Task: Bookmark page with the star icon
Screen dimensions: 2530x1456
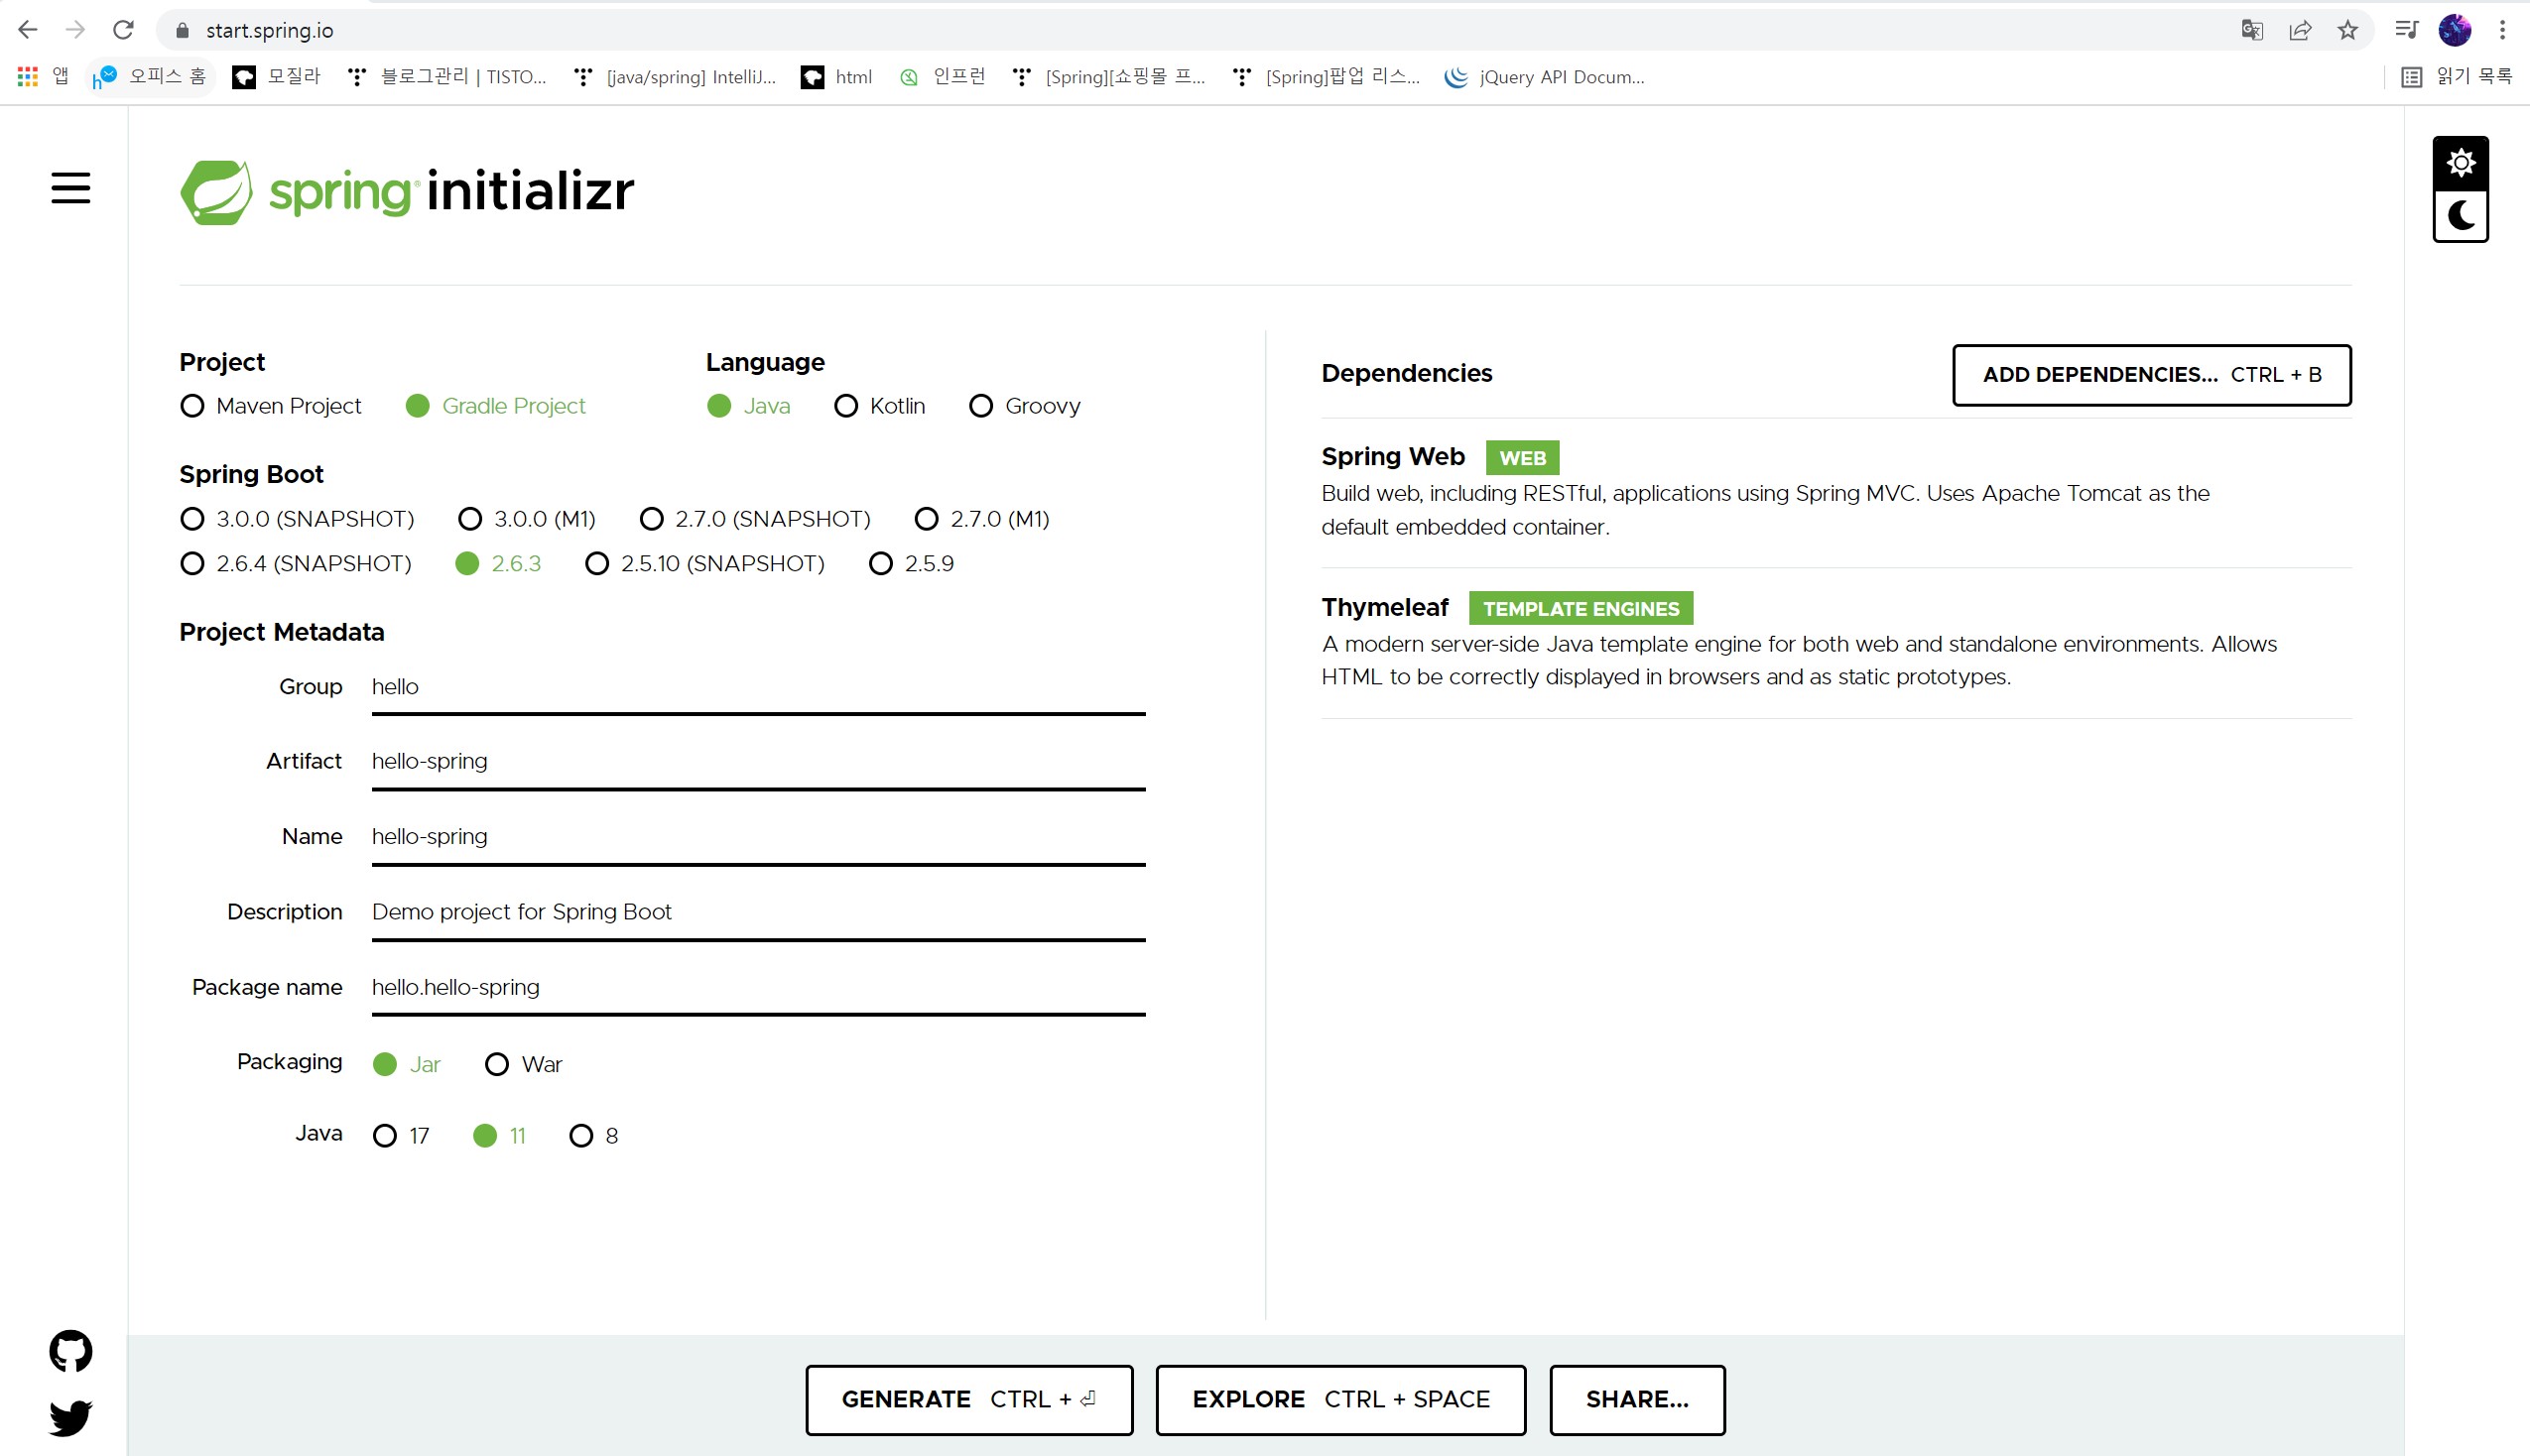Action: point(2347,30)
